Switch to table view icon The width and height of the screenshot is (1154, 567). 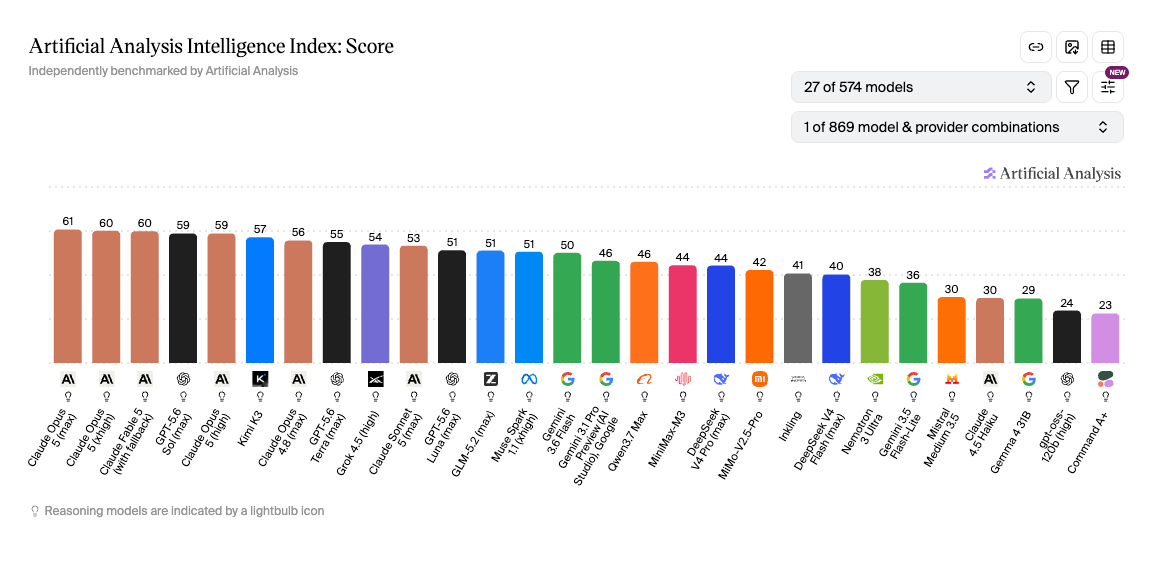(1108, 47)
